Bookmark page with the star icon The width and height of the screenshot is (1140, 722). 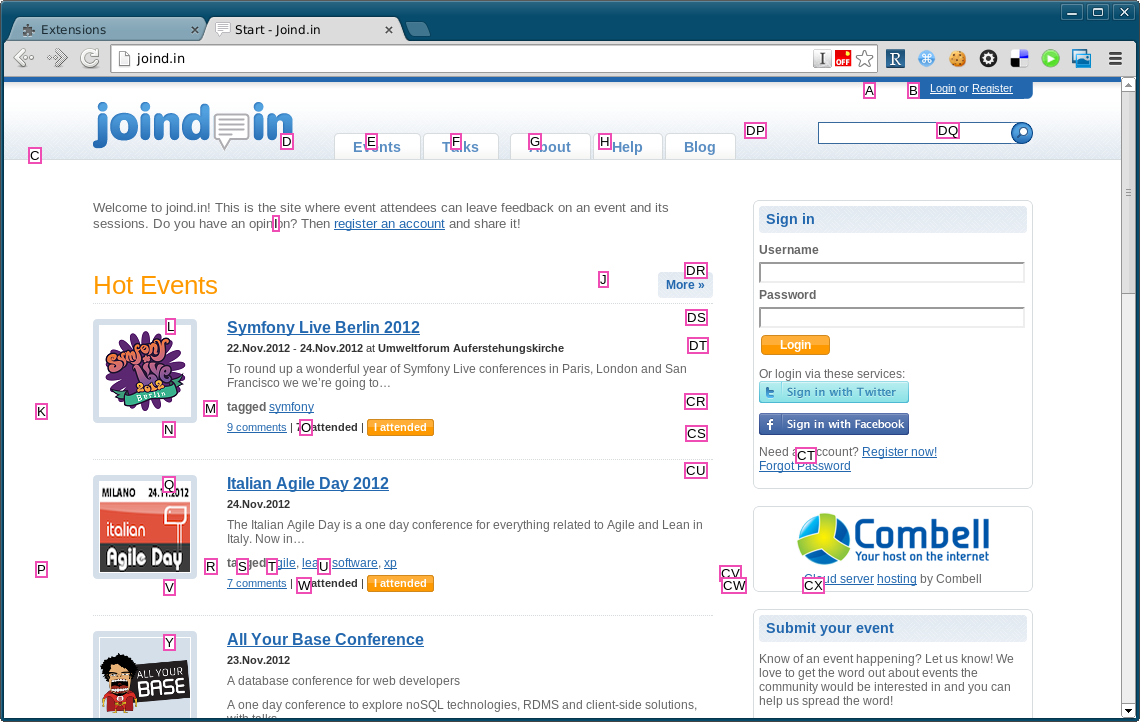point(864,59)
